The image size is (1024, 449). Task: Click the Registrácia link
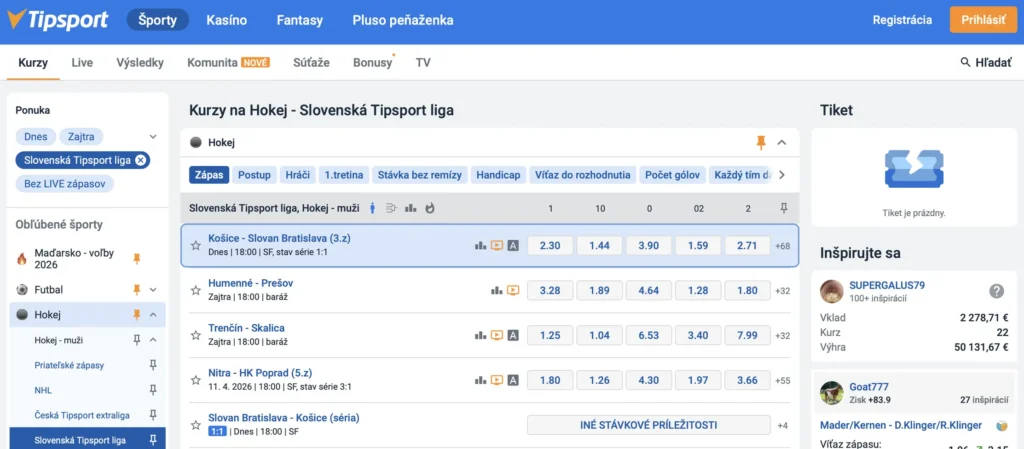click(x=902, y=20)
